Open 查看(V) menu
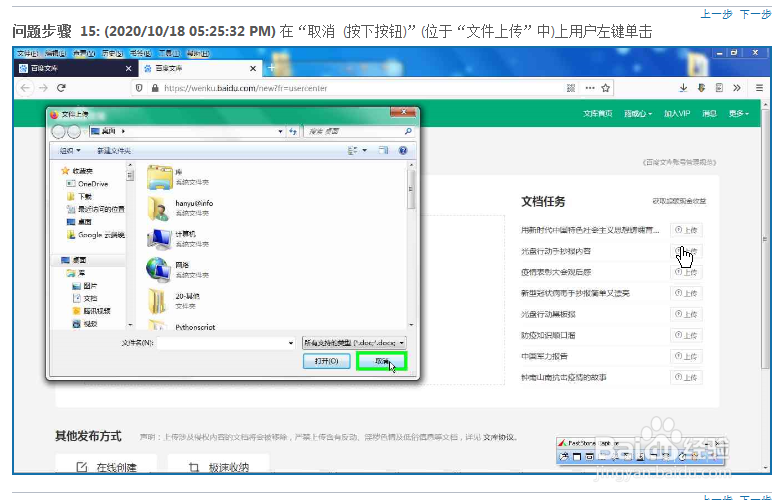The width and height of the screenshot is (775, 500). coord(84,53)
